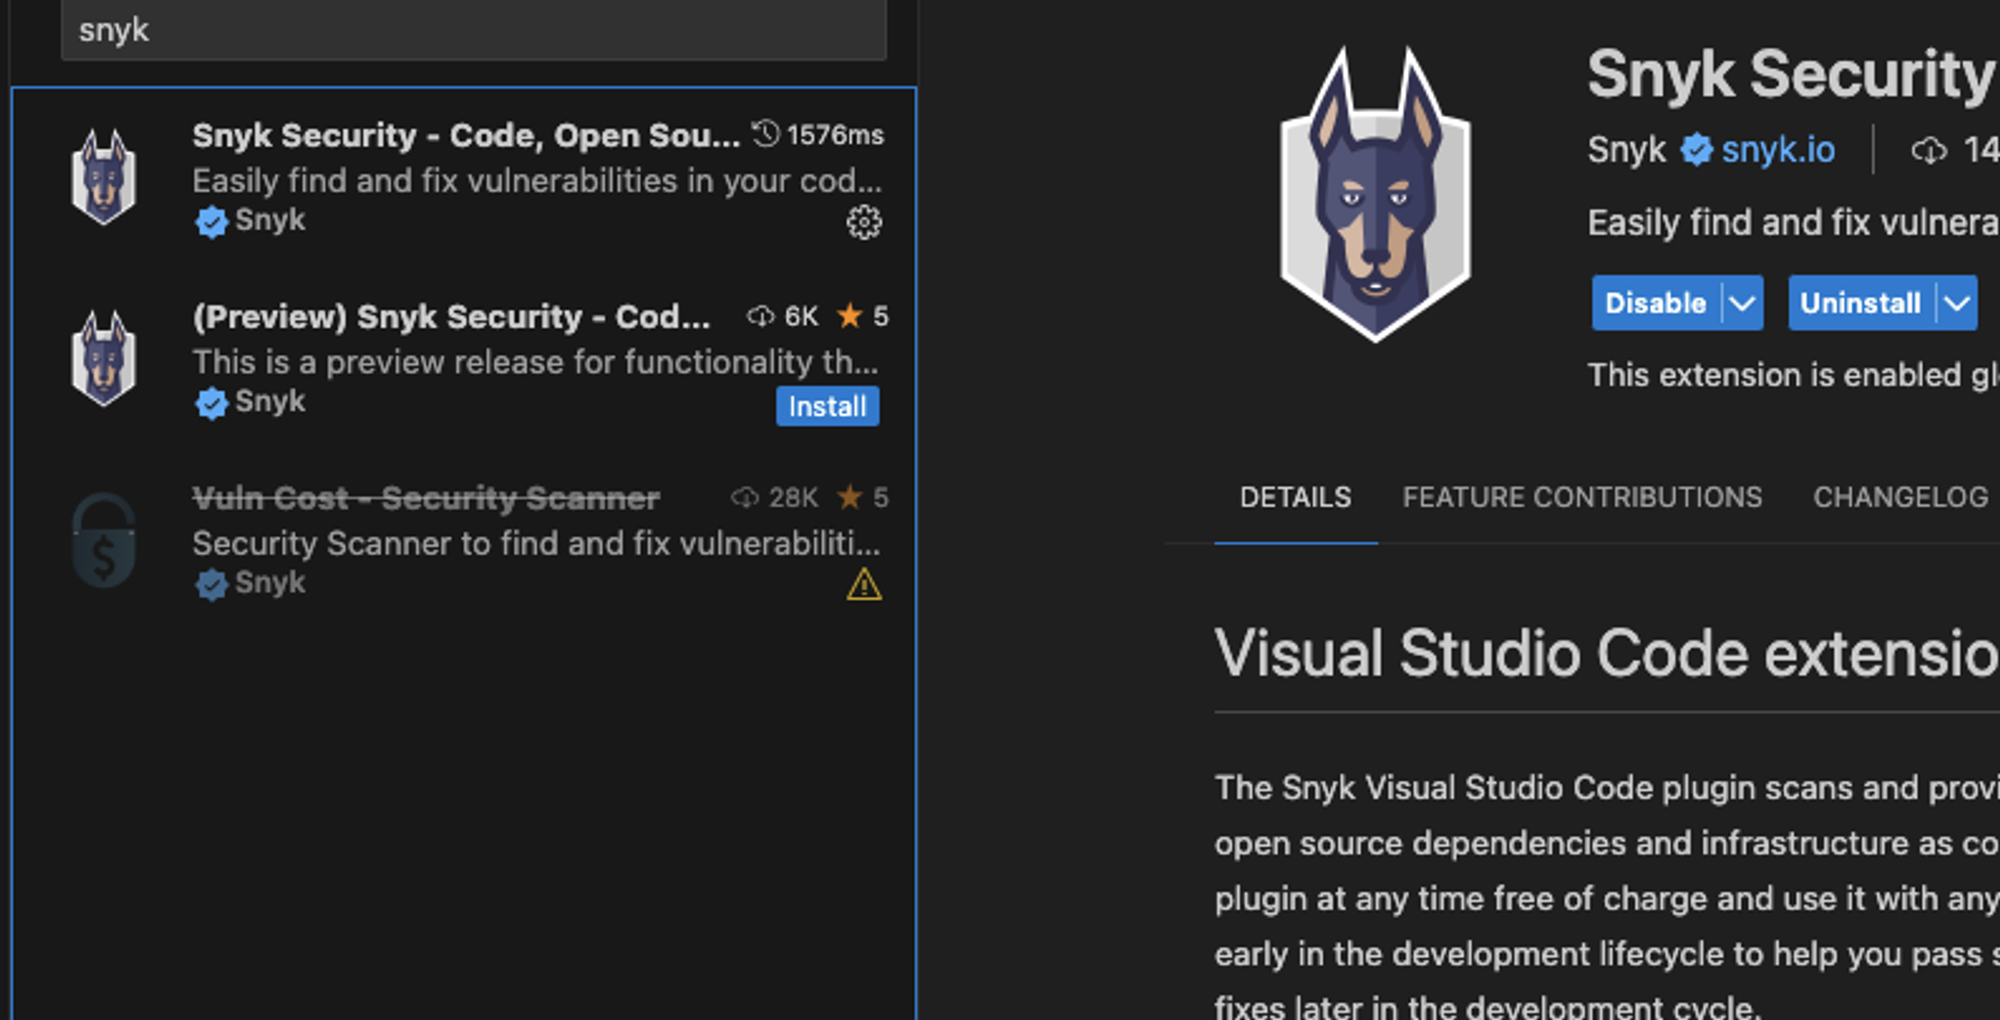This screenshot has height=1020, width=2000.
Task: Click the snyk extension search field
Action: [x=473, y=29]
